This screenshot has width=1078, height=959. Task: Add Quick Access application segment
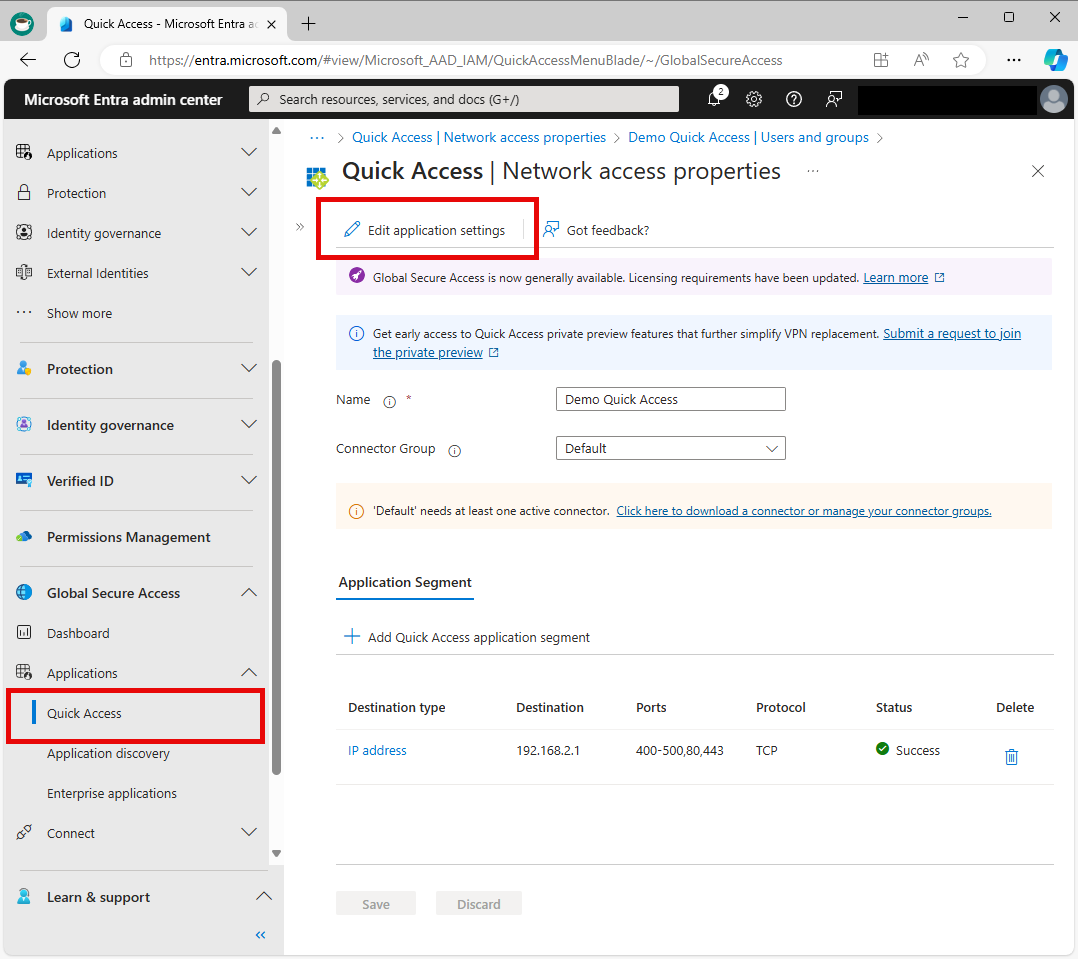point(467,637)
